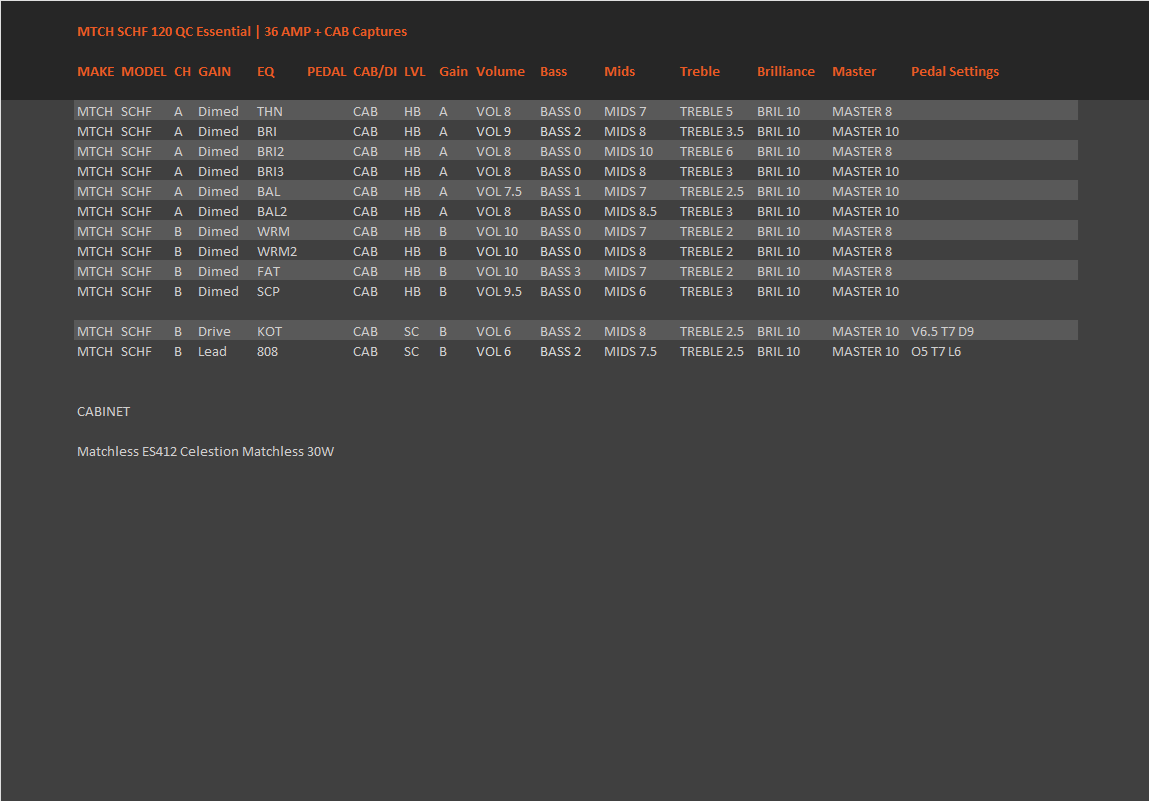Select the Drive gain cell
1149x804 pixels.
coord(214,332)
